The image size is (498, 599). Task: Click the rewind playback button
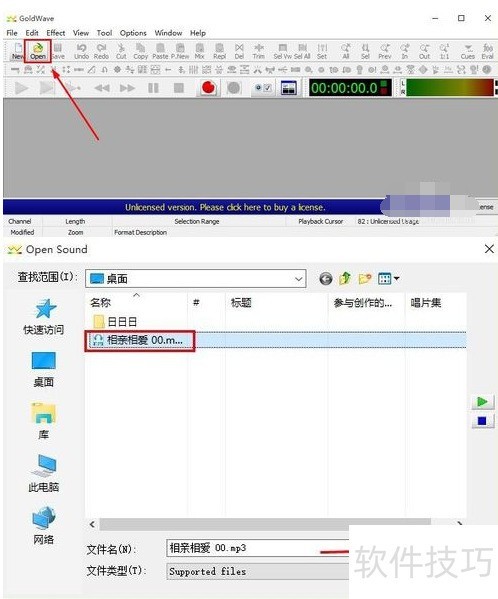[102, 88]
